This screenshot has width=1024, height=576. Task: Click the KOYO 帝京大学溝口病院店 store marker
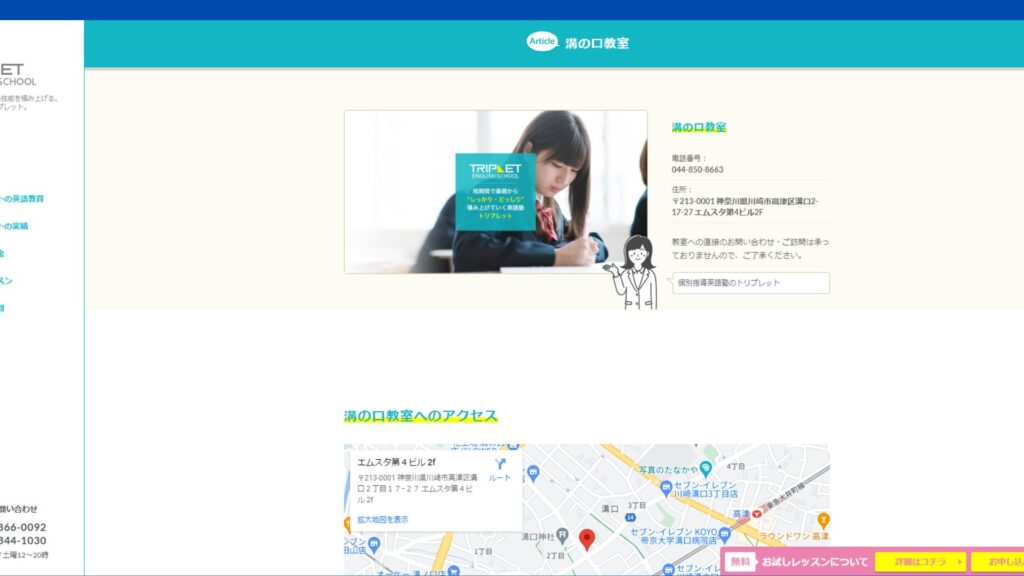(x=724, y=536)
